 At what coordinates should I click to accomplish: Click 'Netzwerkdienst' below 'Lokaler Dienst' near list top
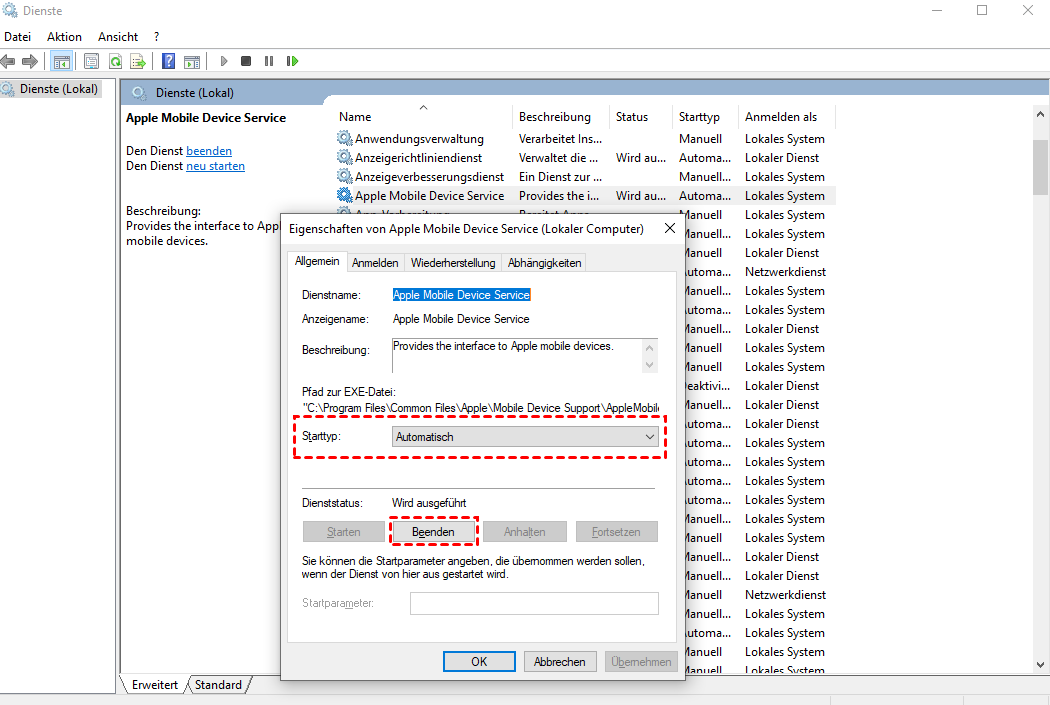(x=785, y=272)
